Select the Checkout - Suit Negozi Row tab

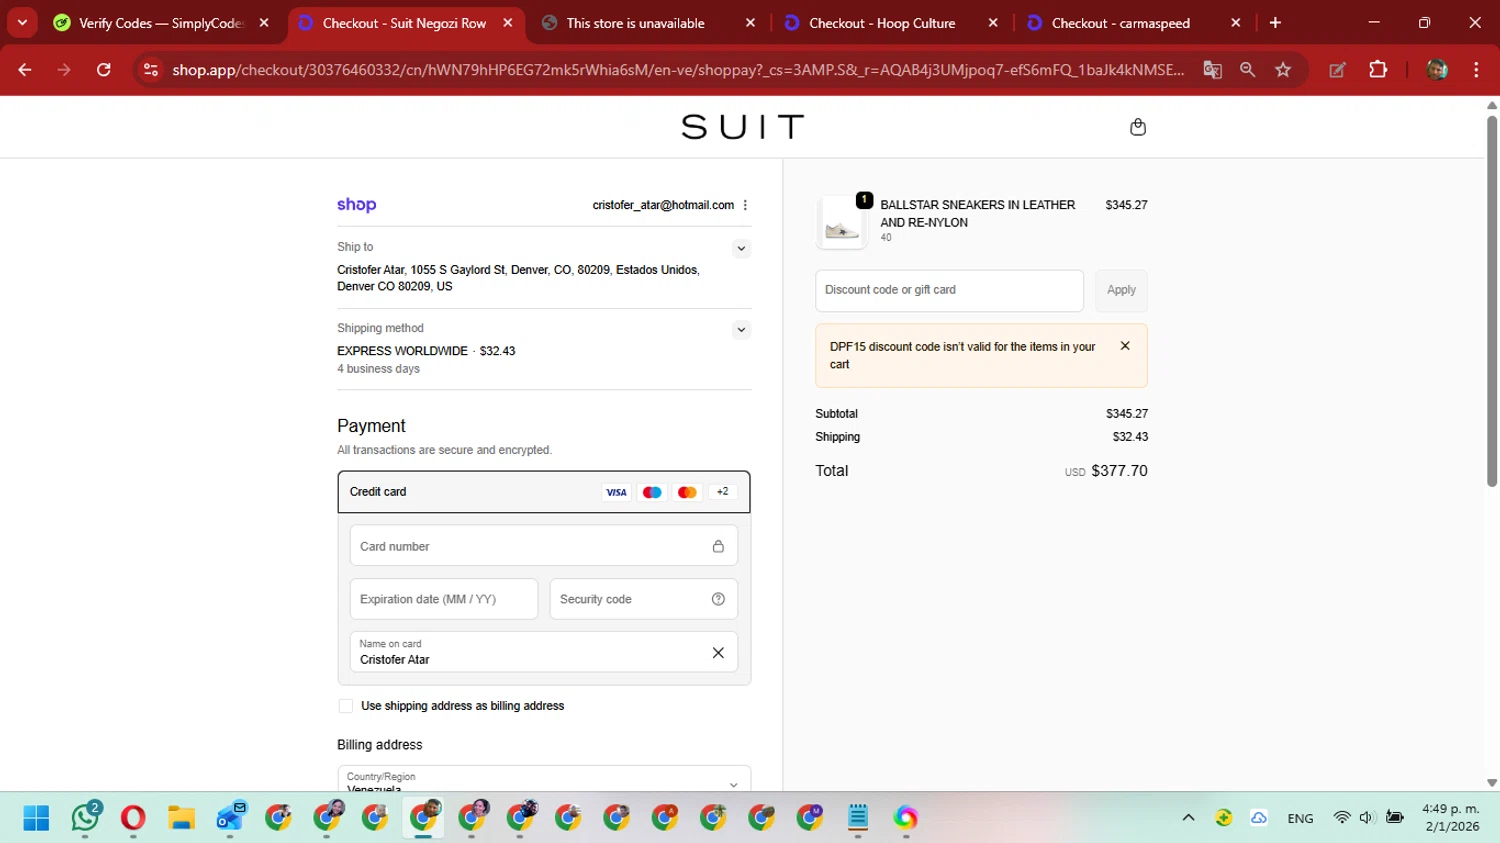pos(404,22)
